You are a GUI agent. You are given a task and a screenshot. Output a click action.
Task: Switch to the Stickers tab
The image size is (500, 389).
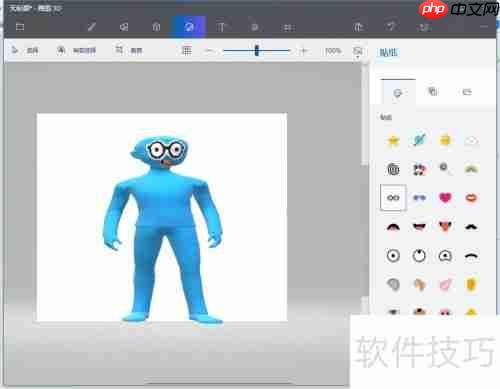[x=398, y=92]
